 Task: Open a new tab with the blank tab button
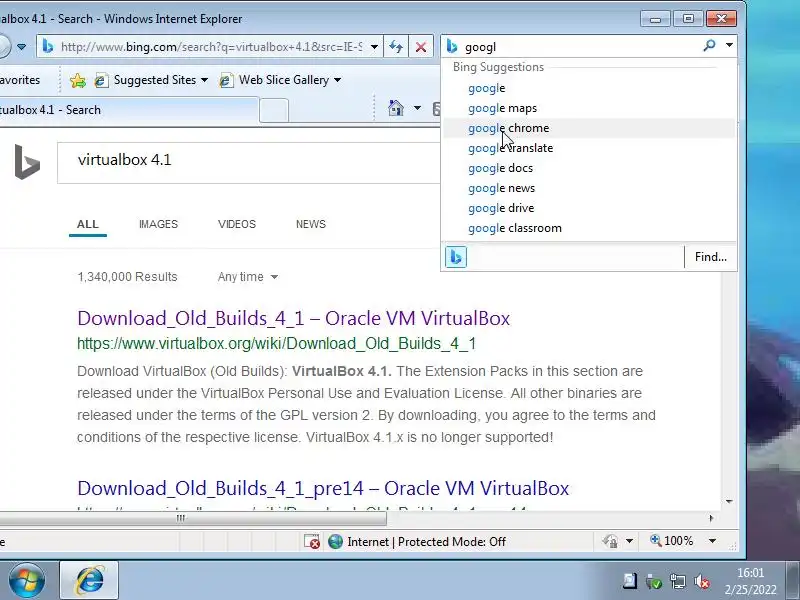tap(274, 110)
